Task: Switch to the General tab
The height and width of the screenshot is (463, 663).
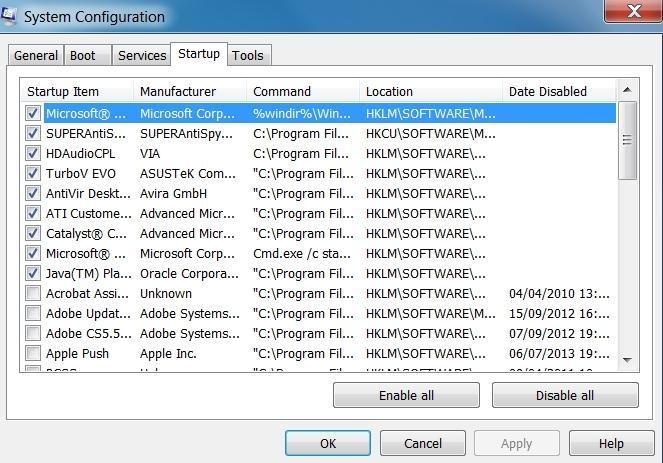Action: (36, 55)
